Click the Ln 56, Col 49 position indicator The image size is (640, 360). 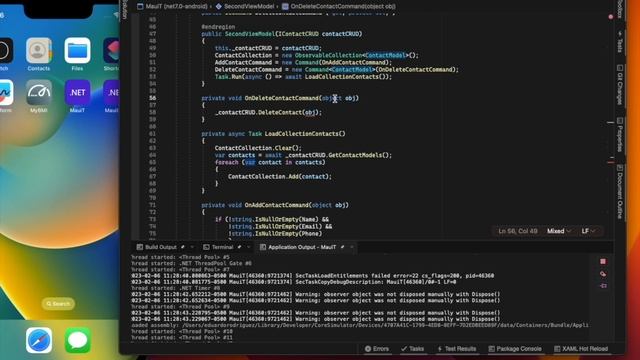click(518, 231)
